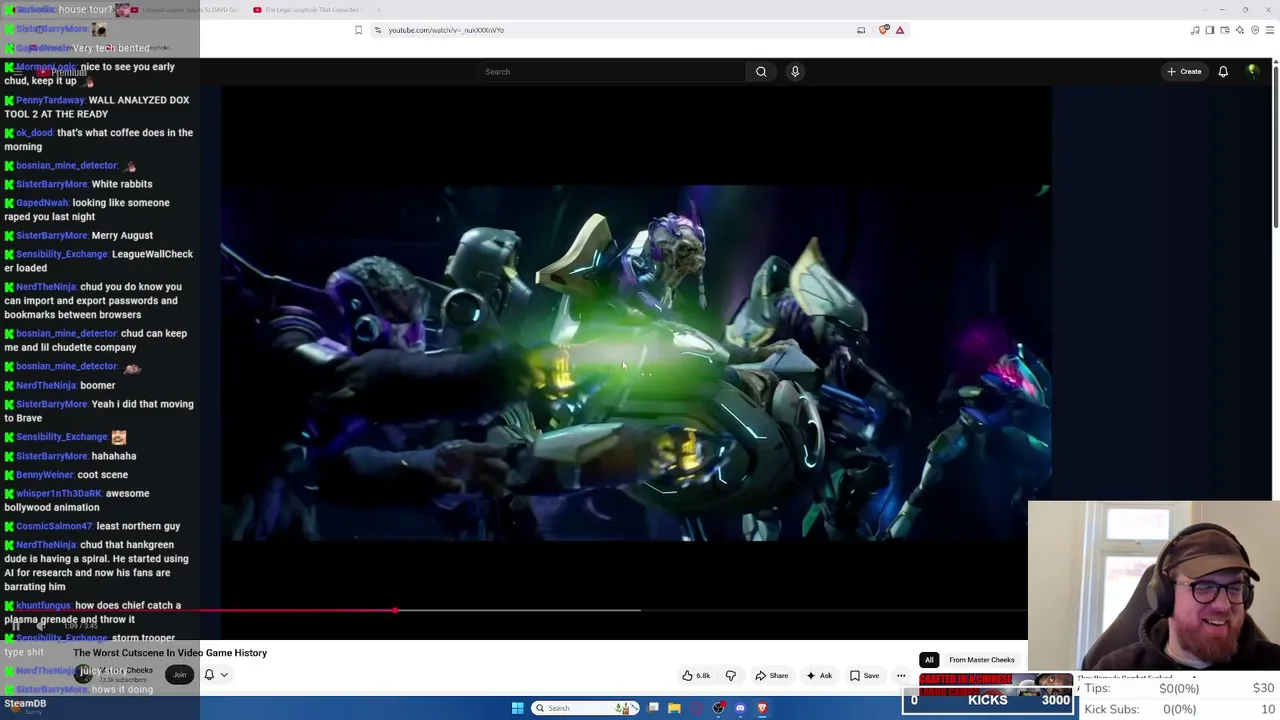1280x720 pixels.
Task: Open YouTube notifications bell
Action: (x=1223, y=72)
